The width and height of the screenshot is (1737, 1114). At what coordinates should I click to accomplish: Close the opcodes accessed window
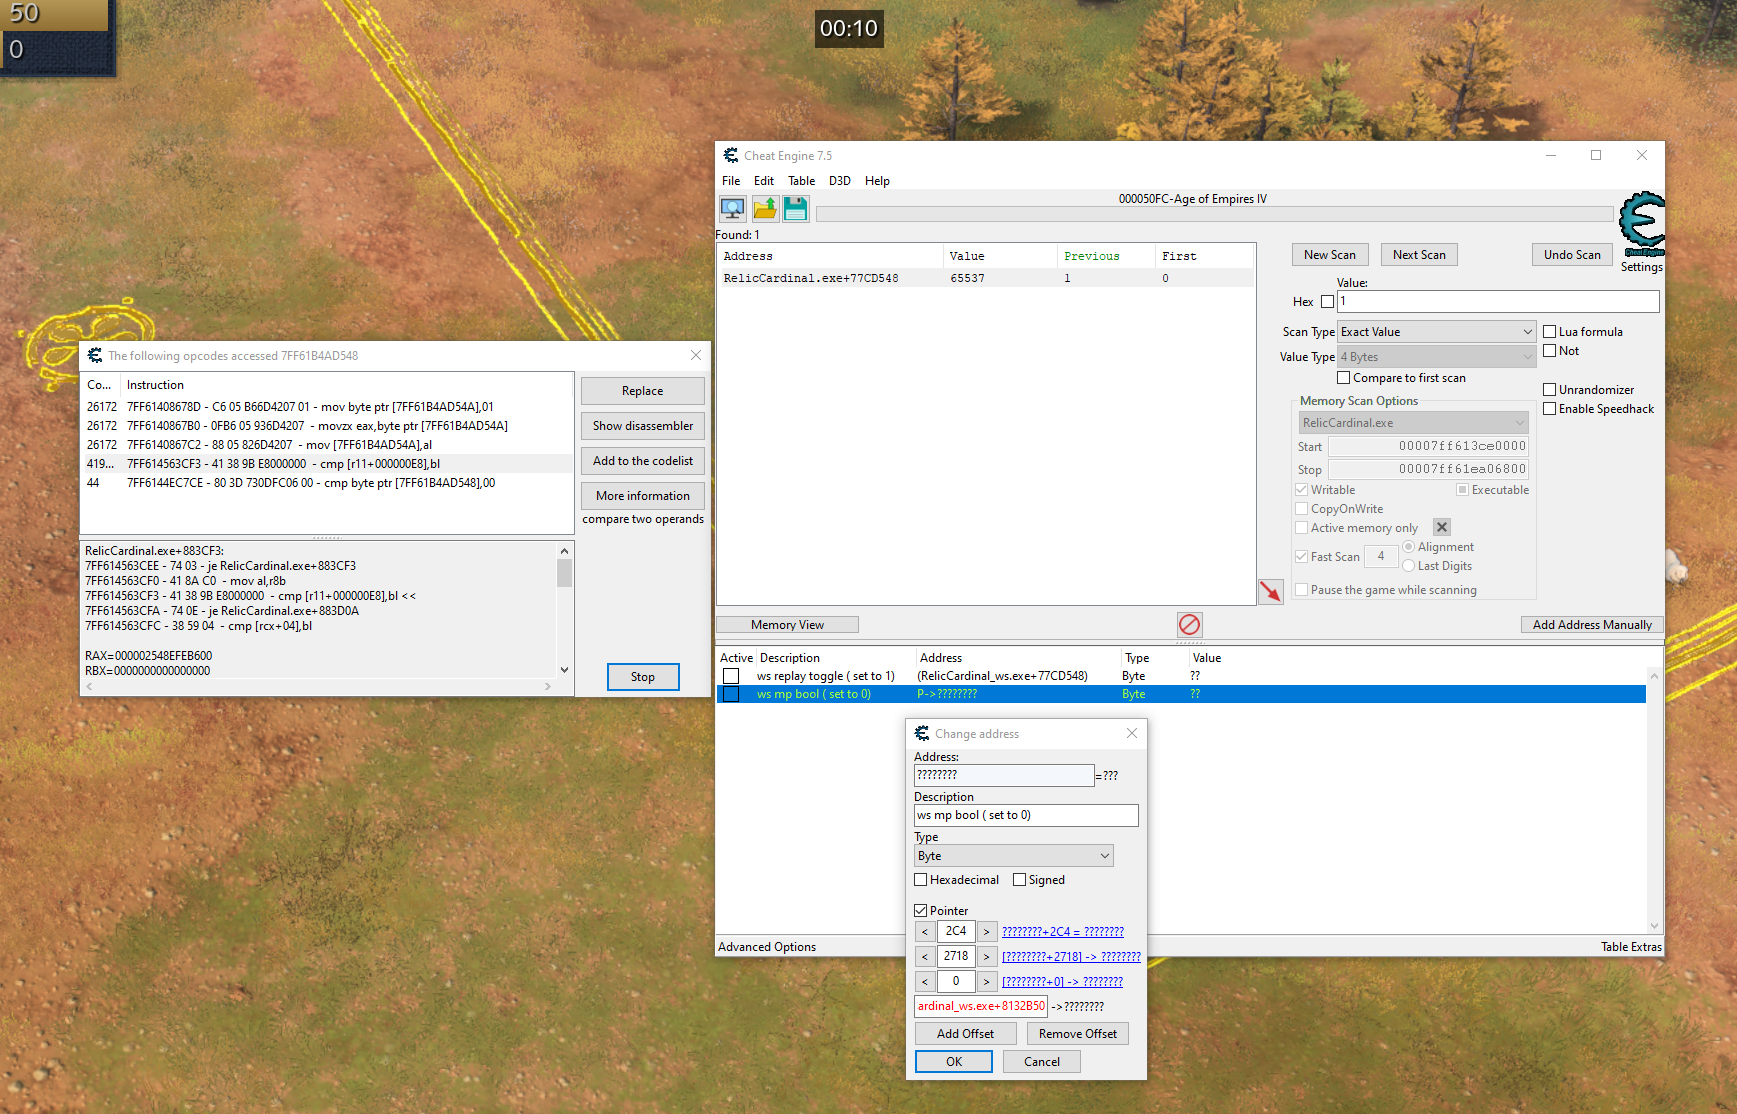[696, 355]
